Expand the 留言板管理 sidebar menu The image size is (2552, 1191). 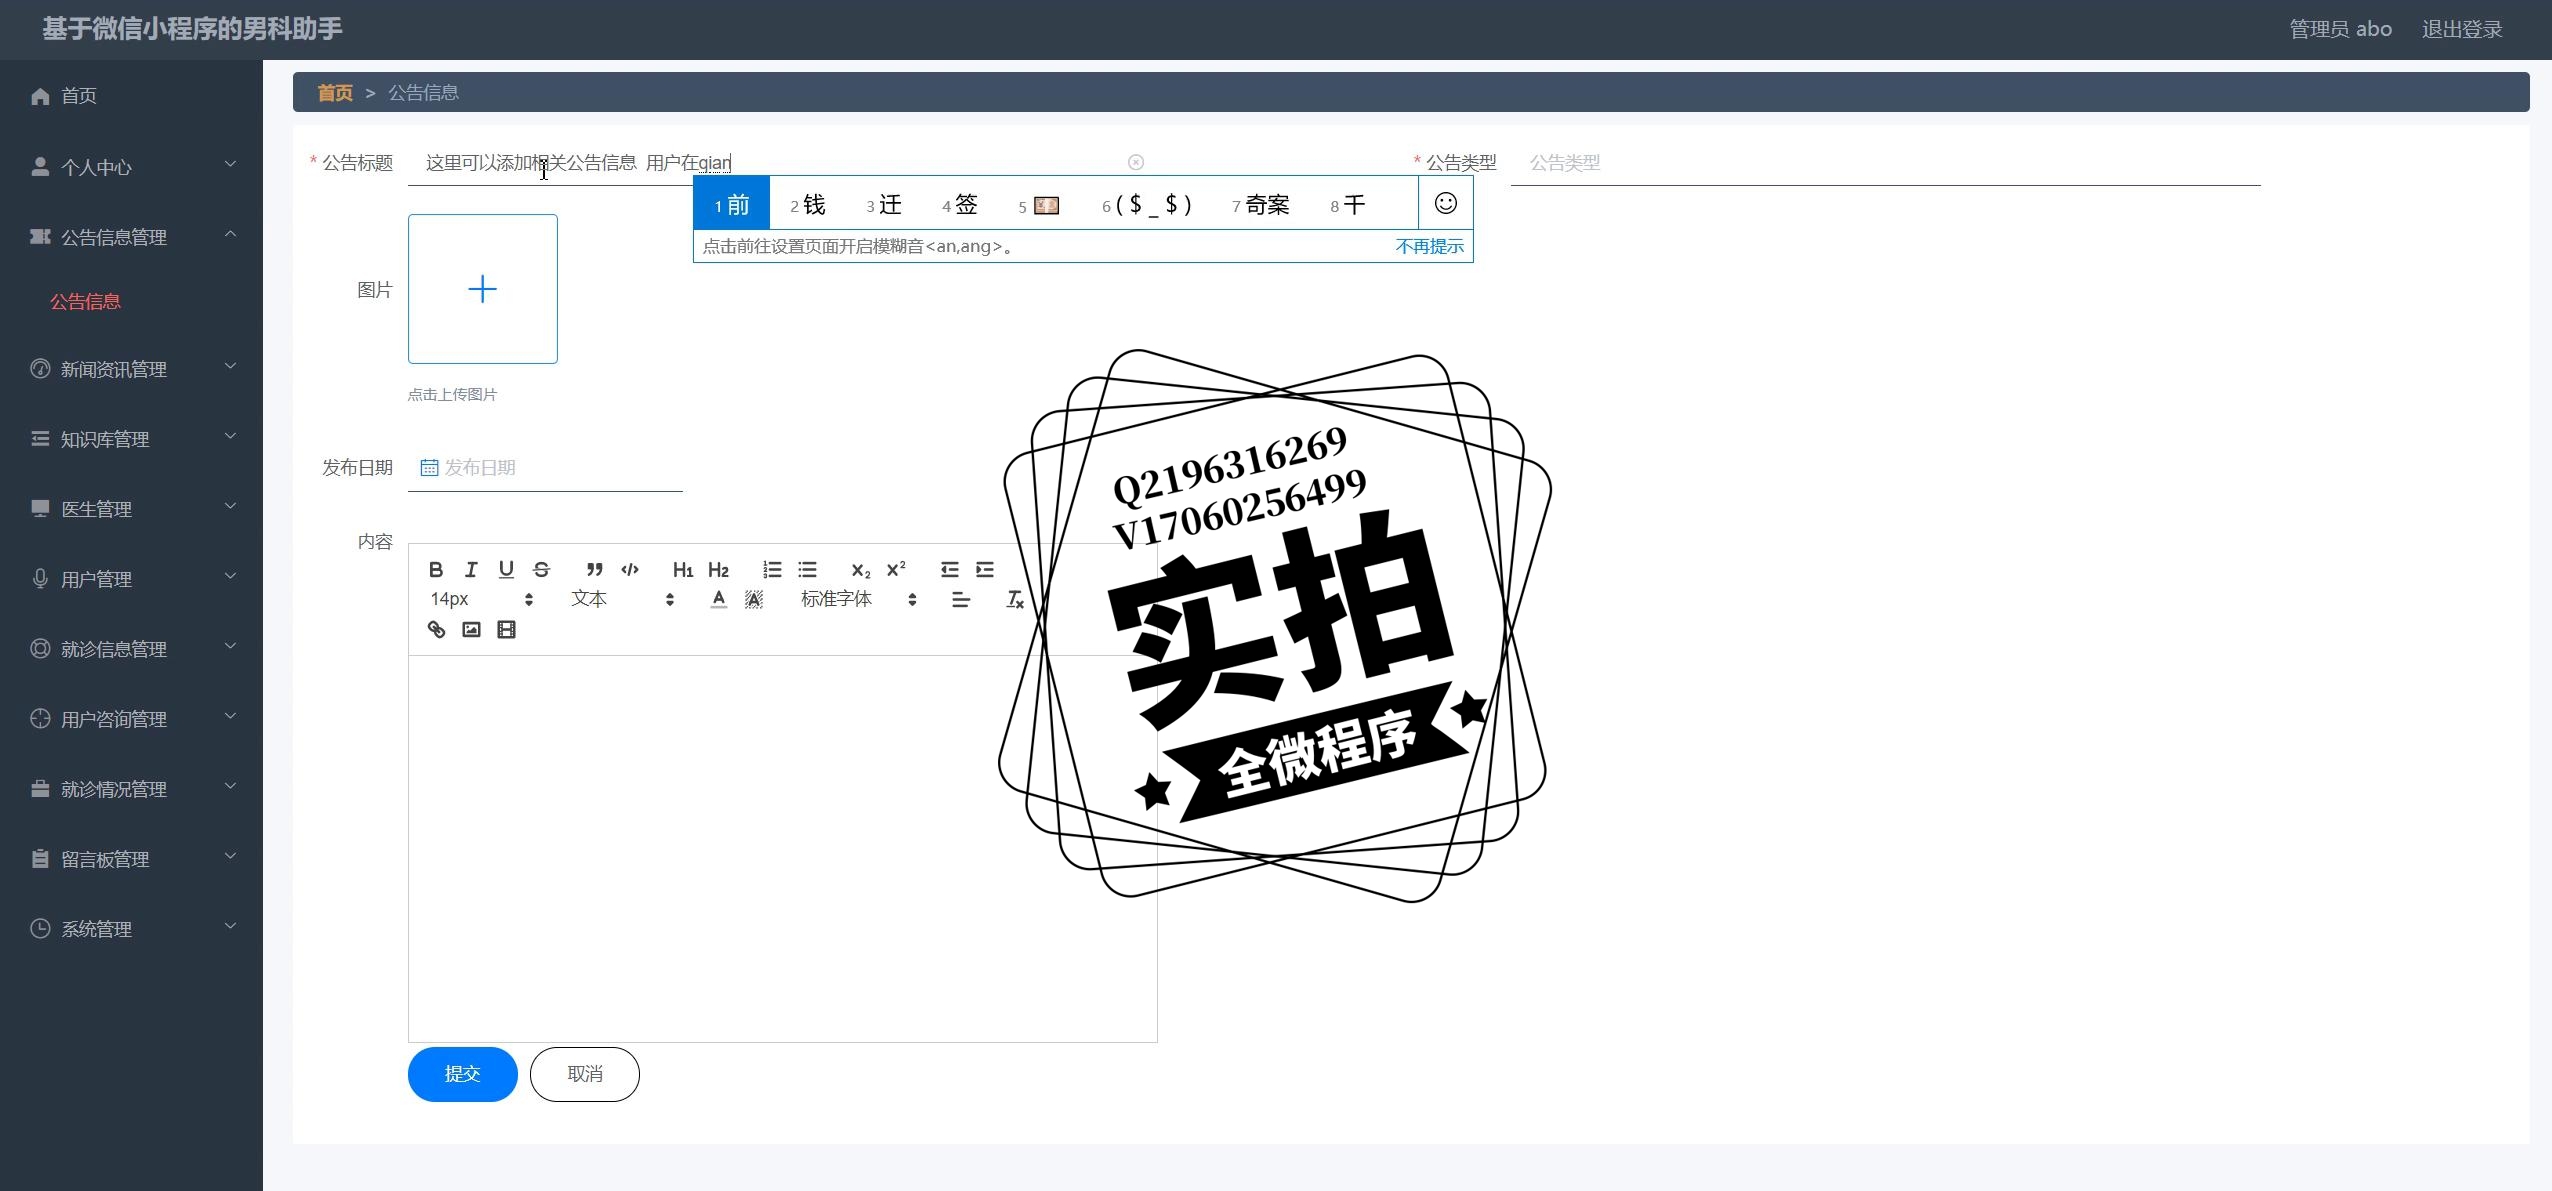coord(131,859)
